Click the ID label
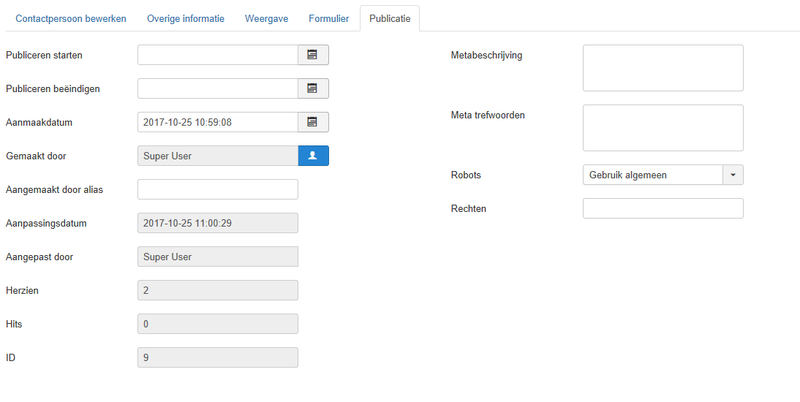The height and width of the screenshot is (402, 800). pyautogui.click(x=11, y=358)
